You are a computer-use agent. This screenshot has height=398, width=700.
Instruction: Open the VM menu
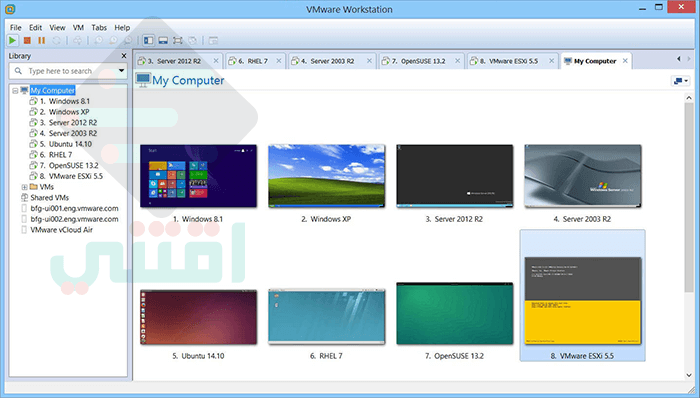[79, 27]
